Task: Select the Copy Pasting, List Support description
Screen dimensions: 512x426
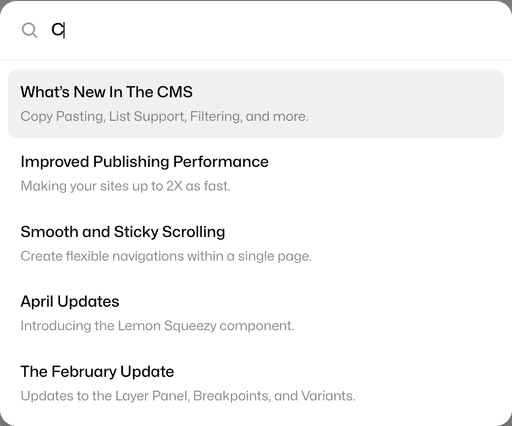Action: coord(164,116)
